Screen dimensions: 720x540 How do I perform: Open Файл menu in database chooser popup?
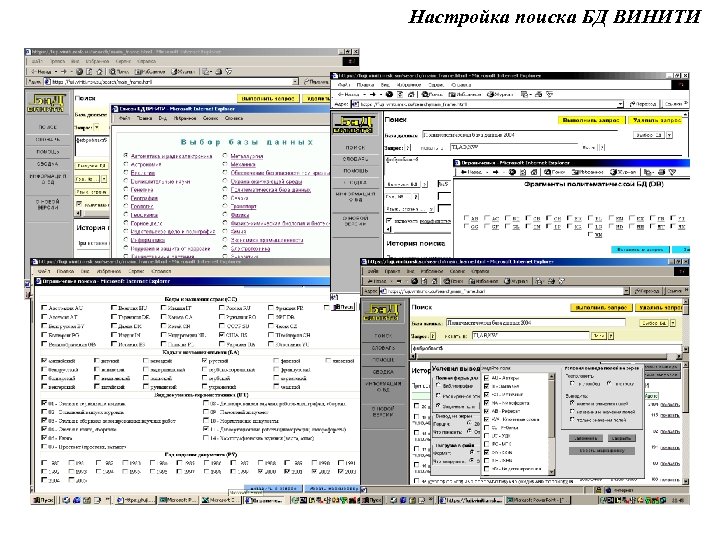pos(124,118)
